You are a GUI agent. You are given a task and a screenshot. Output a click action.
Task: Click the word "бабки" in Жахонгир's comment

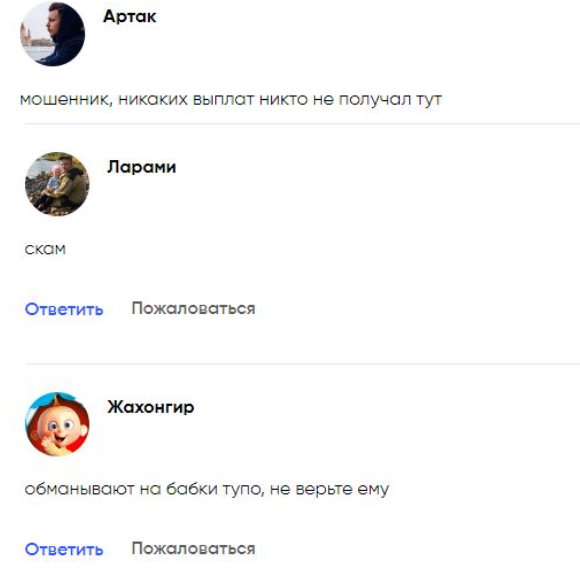(x=192, y=489)
